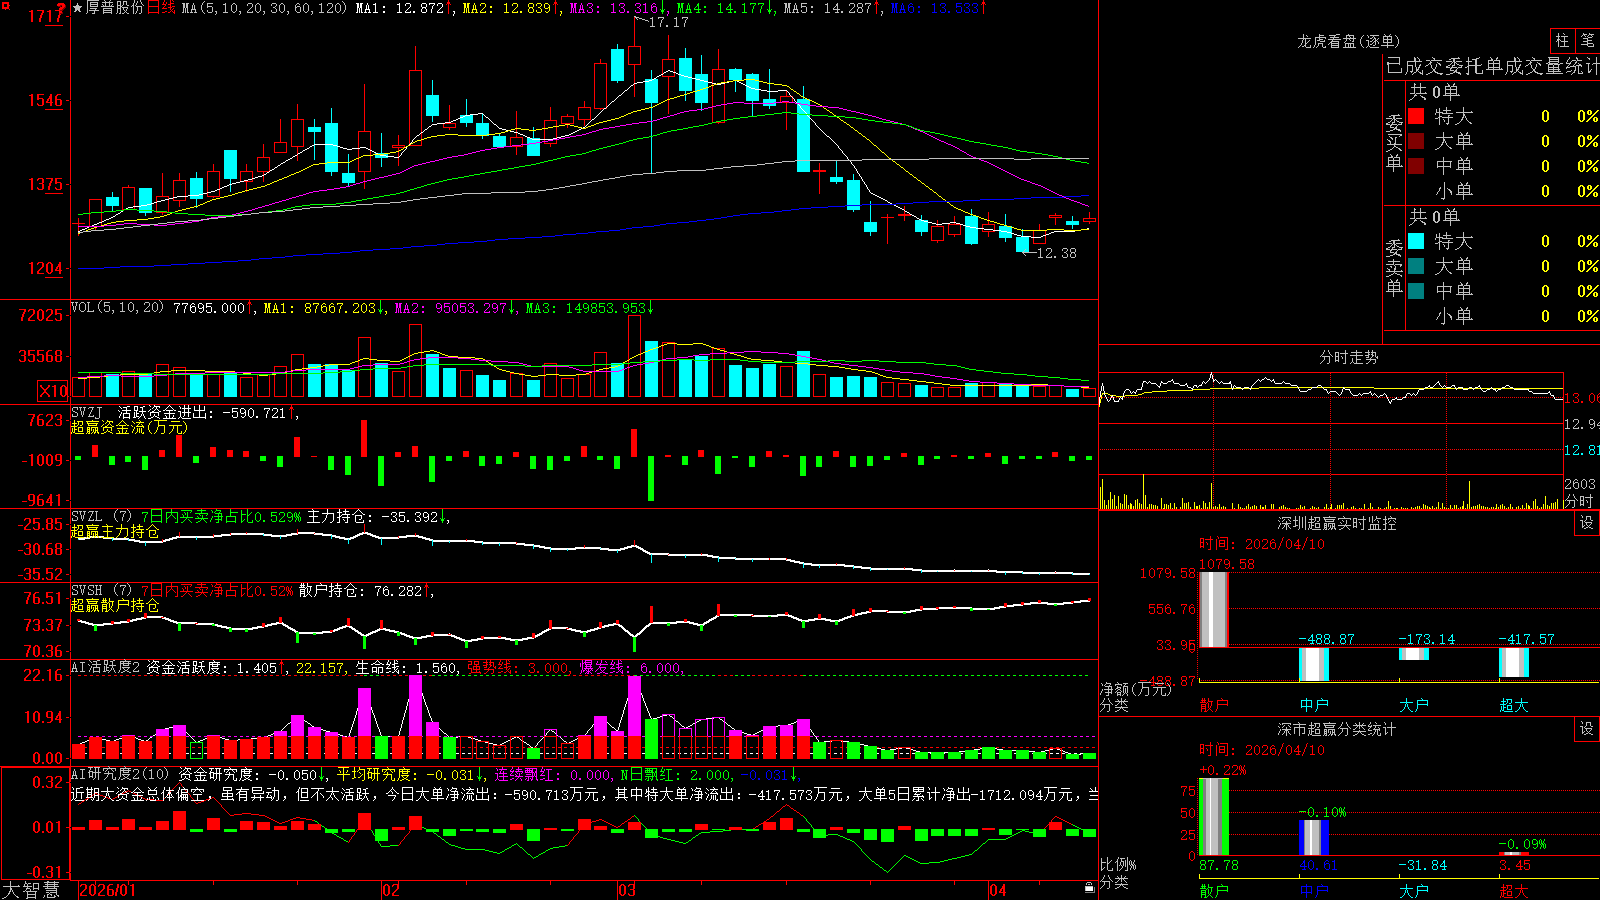Select 大户 category in 深市超赢分类统计
This screenshot has width=1600, height=900.
[1414, 891]
